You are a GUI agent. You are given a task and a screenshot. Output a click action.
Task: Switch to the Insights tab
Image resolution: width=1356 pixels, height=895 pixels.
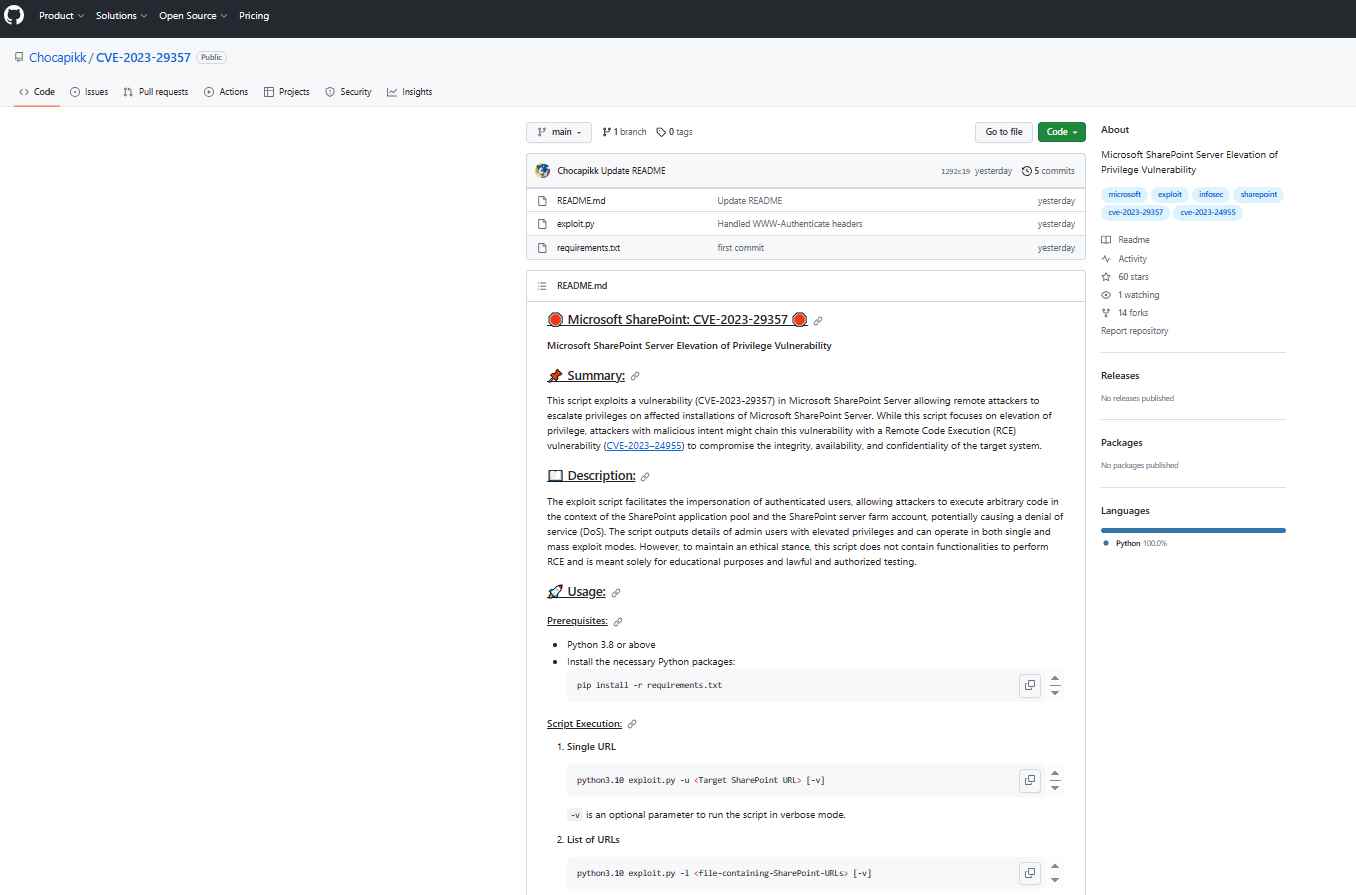(410, 92)
